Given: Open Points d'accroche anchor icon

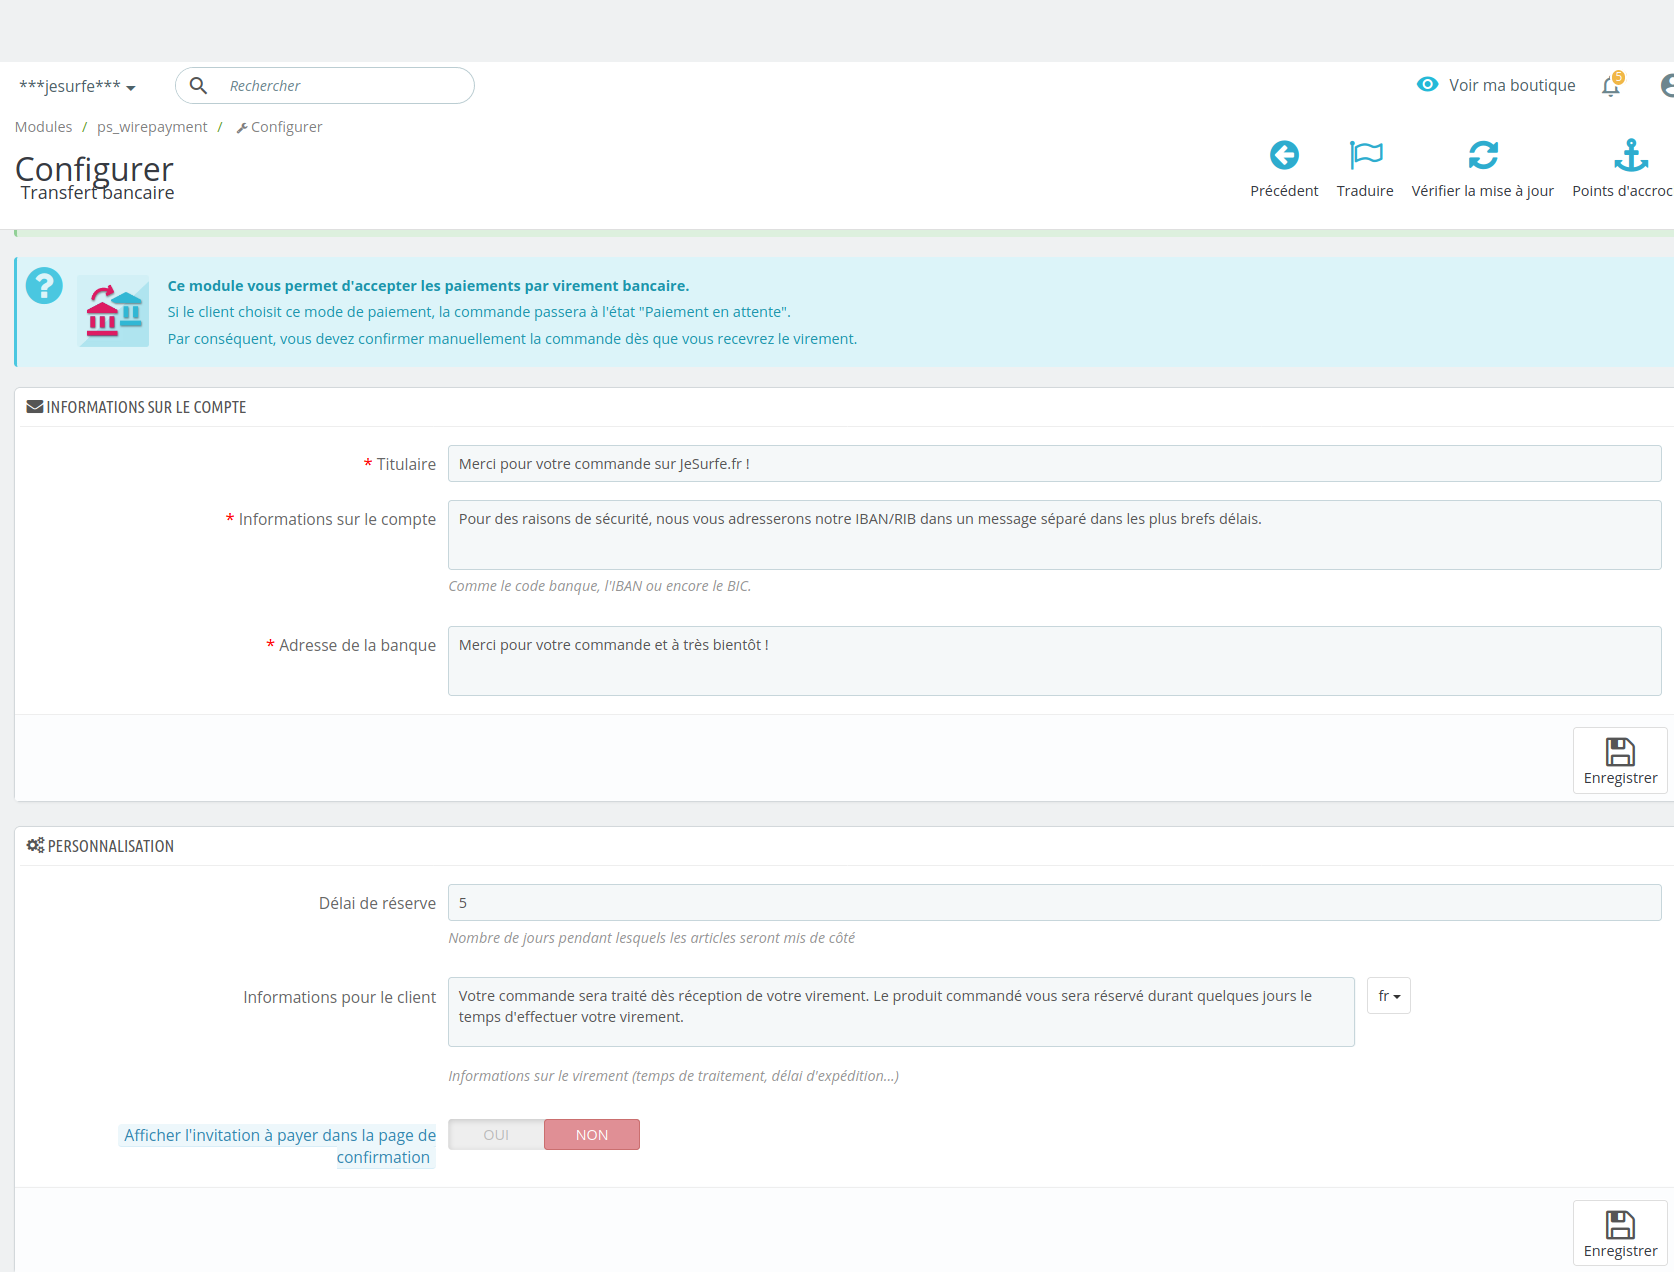Looking at the screenshot, I should coord(1630,155).
